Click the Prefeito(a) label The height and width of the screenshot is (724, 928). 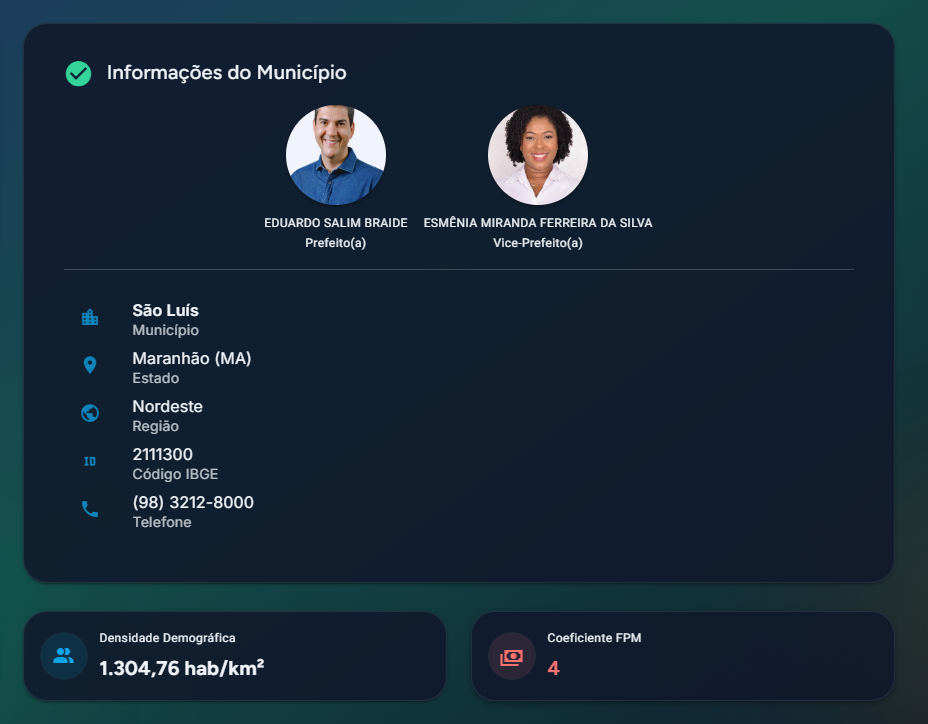[336, 242]
